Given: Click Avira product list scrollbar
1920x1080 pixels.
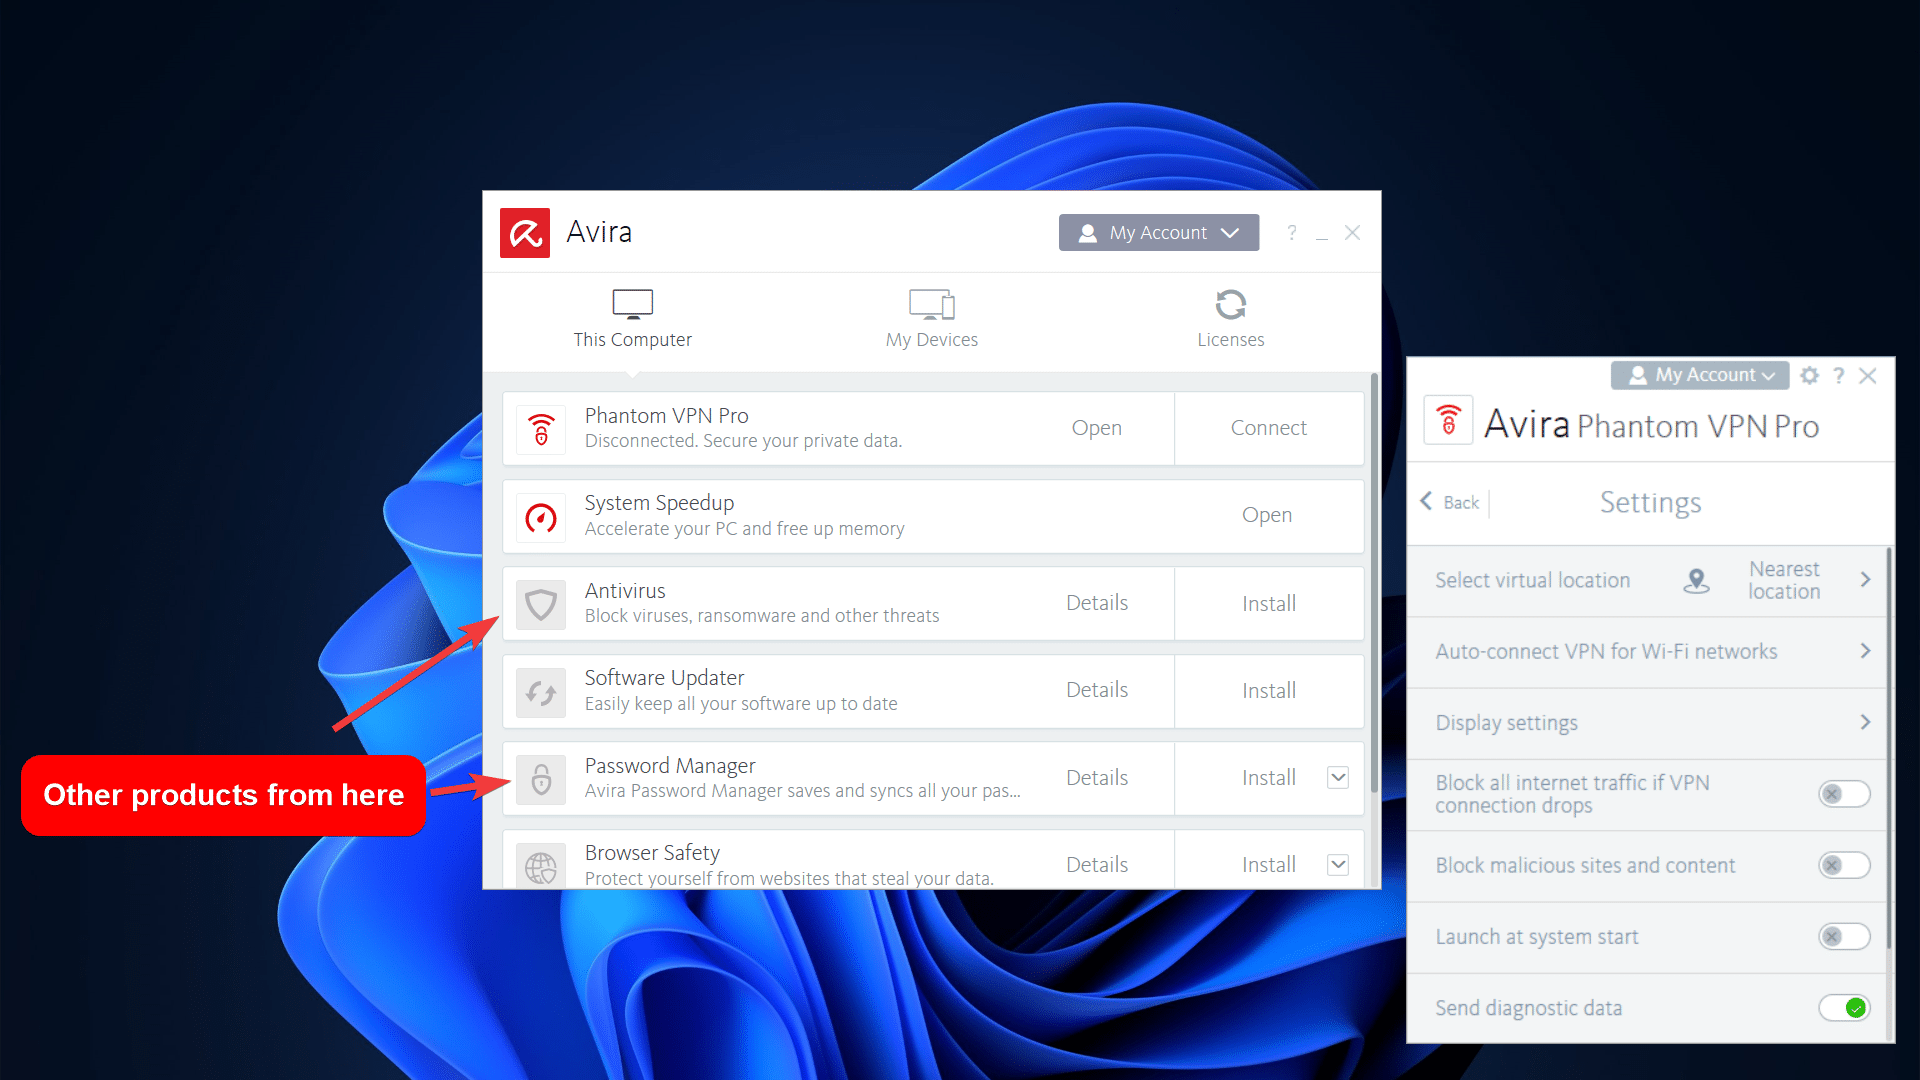Looking at the screenshot, I should tap(1374, 583).
